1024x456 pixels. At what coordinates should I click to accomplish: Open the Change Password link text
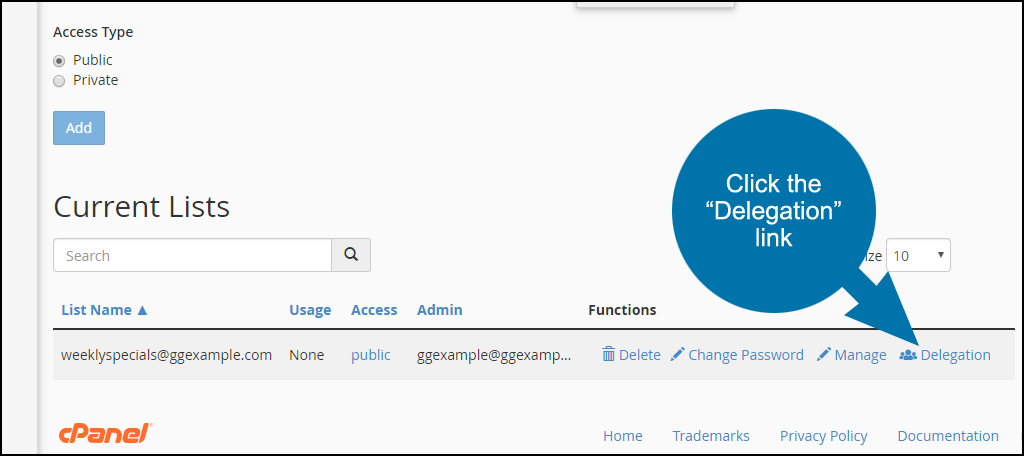(x=746, y=355)
